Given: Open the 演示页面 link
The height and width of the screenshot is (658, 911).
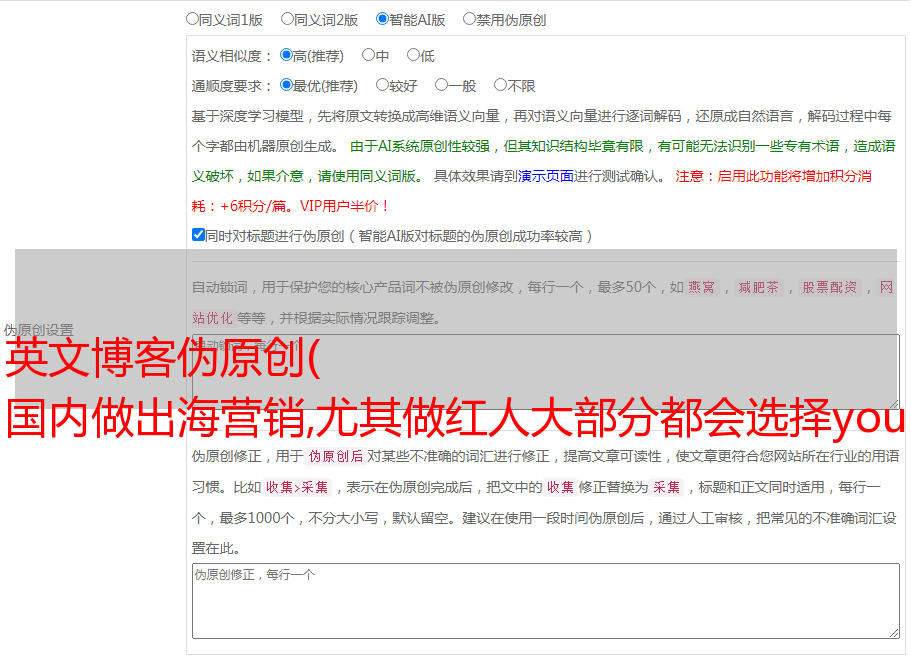Looking at the screenshot, I should pos(545,176).
